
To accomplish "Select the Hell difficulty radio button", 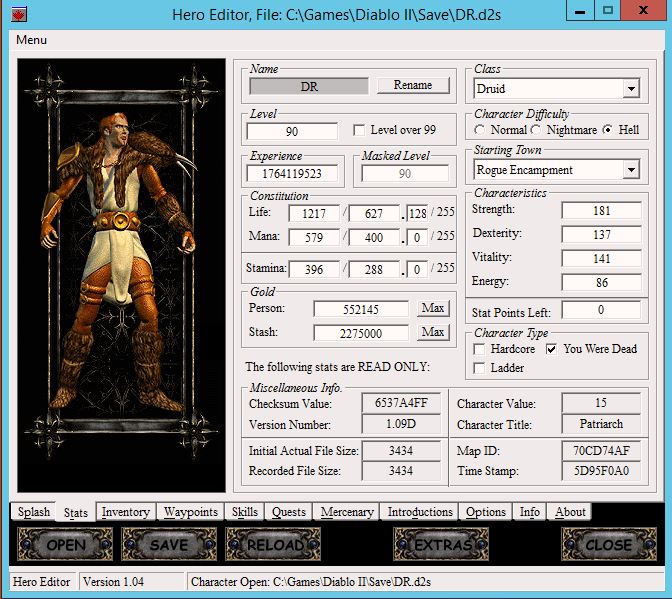I will coord(607,130).
